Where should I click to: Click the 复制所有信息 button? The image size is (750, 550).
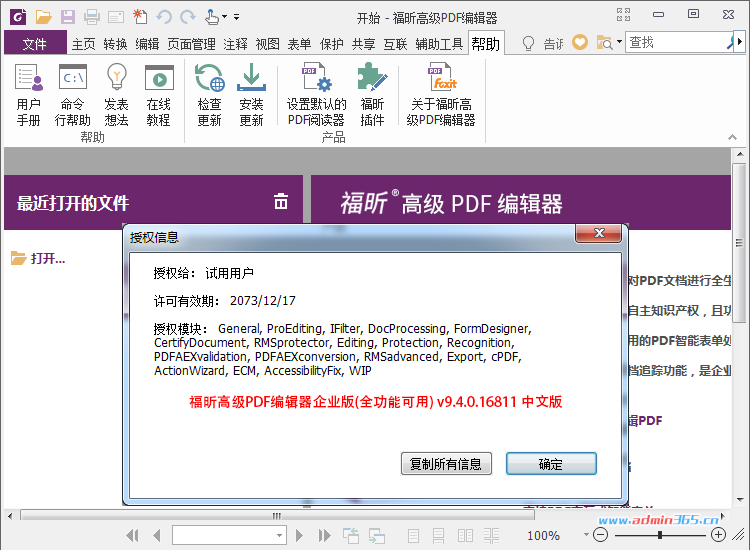coord(446,463)
